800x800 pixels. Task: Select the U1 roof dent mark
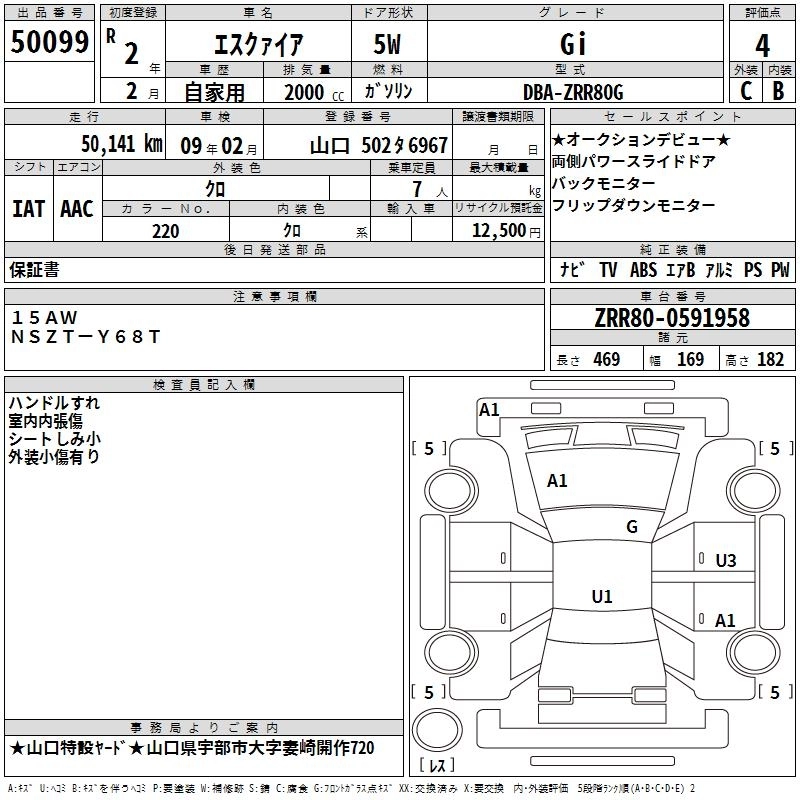(602, 596)
